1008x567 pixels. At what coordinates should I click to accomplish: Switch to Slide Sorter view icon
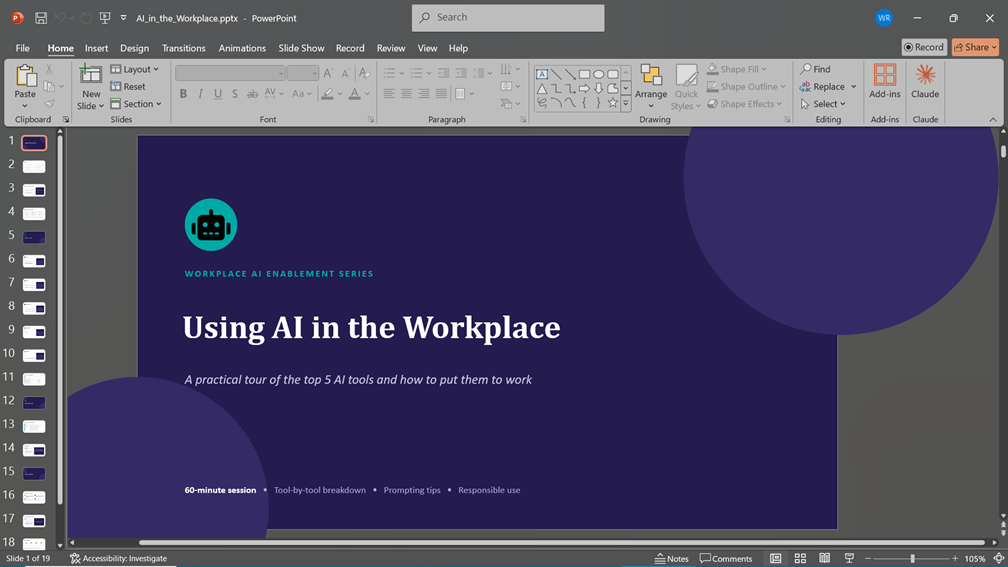pyautogui.click(x=800, y=559)
